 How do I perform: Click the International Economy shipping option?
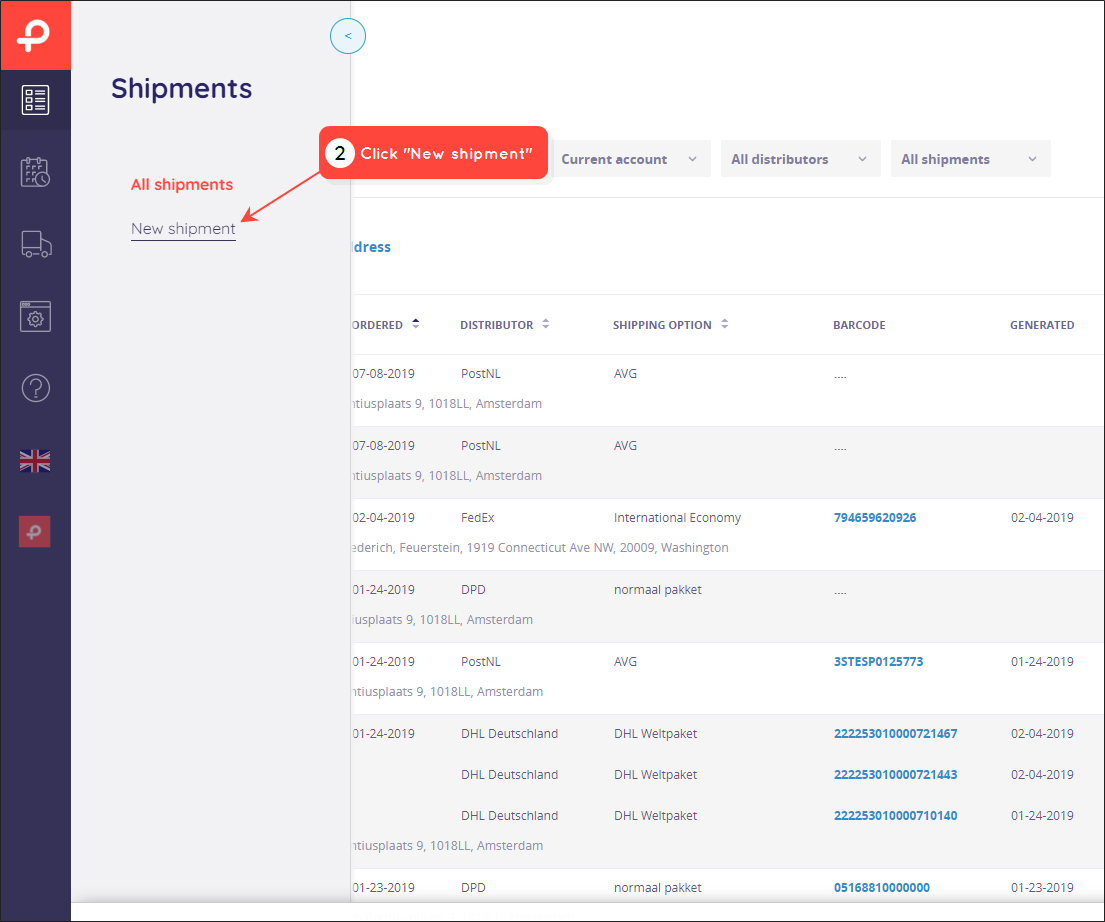pyautogui.click(x=677, y=517)
